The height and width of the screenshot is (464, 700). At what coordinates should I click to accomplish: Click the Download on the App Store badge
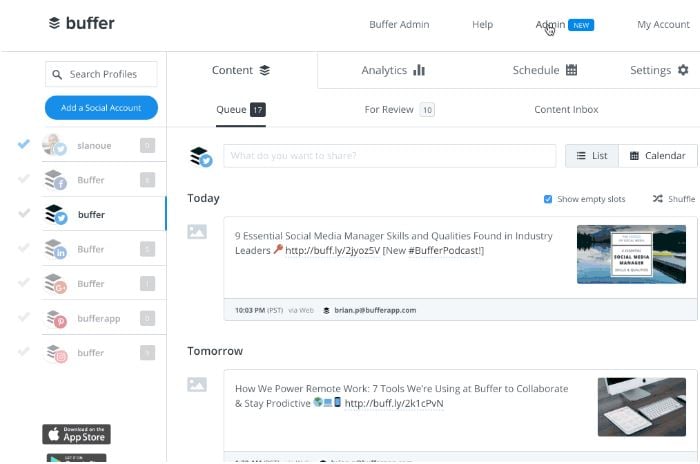coord(76,434)
